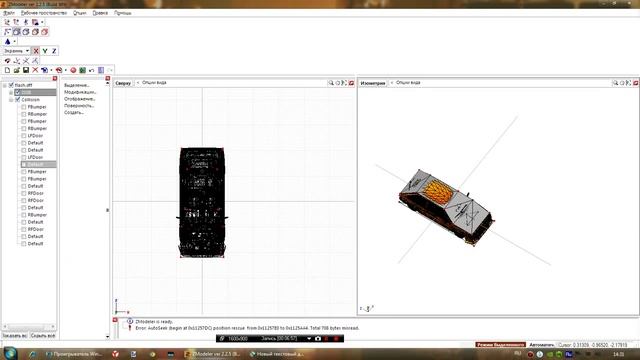Viewport: 640px width, 360px height.
Task: Collapse the Collision tree node expander
Action: [x=11, y=100]
